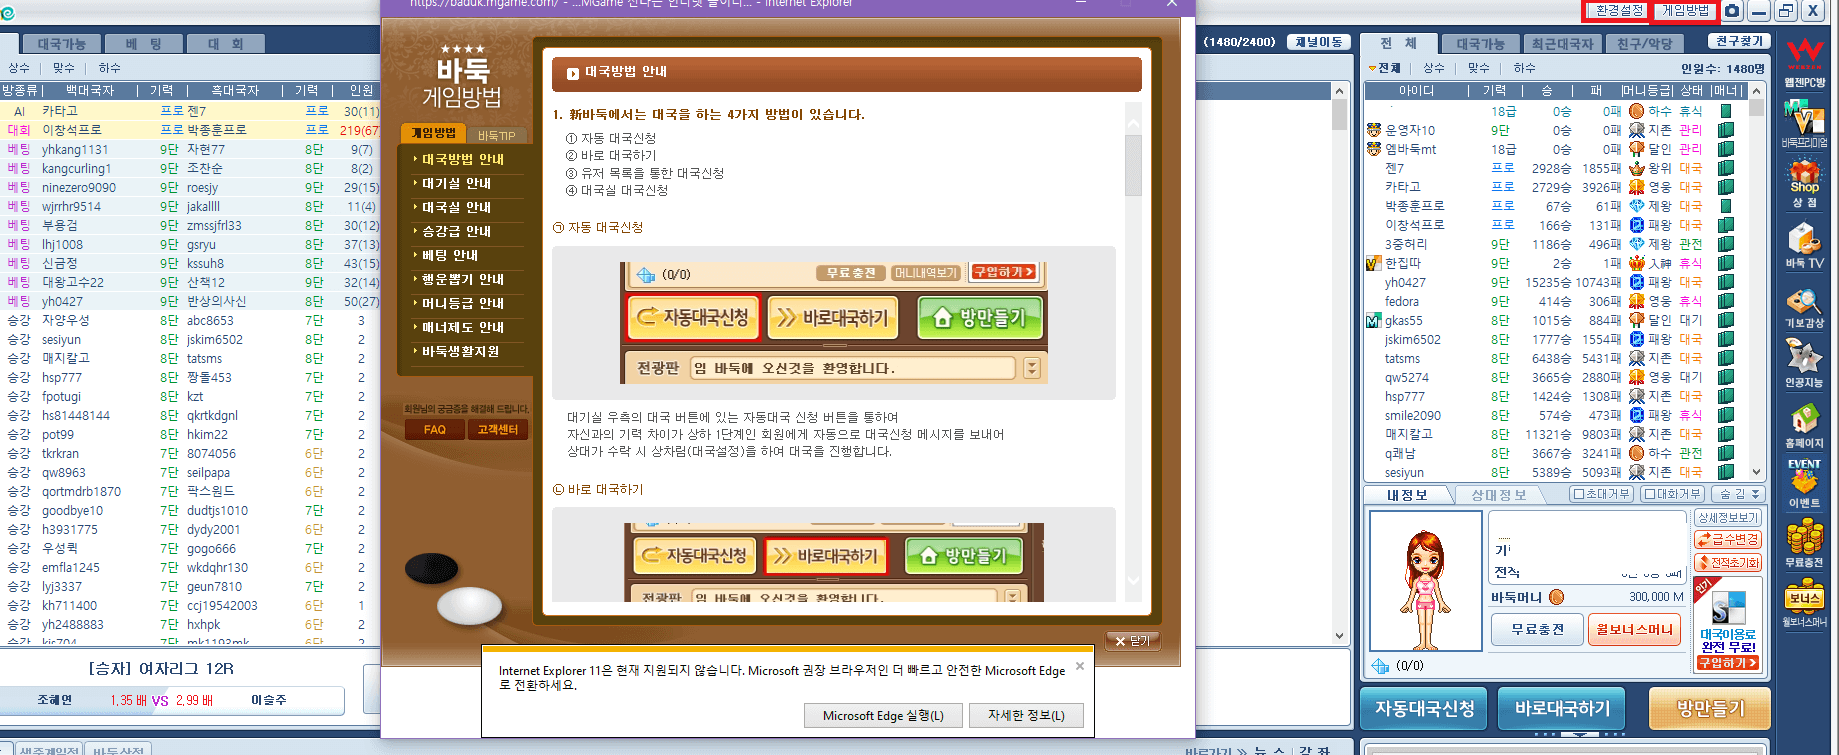The width and height of the screenshot is (1839, 755).
Task: Click the 급수변경 arrows button
Action: point(1727,539)
